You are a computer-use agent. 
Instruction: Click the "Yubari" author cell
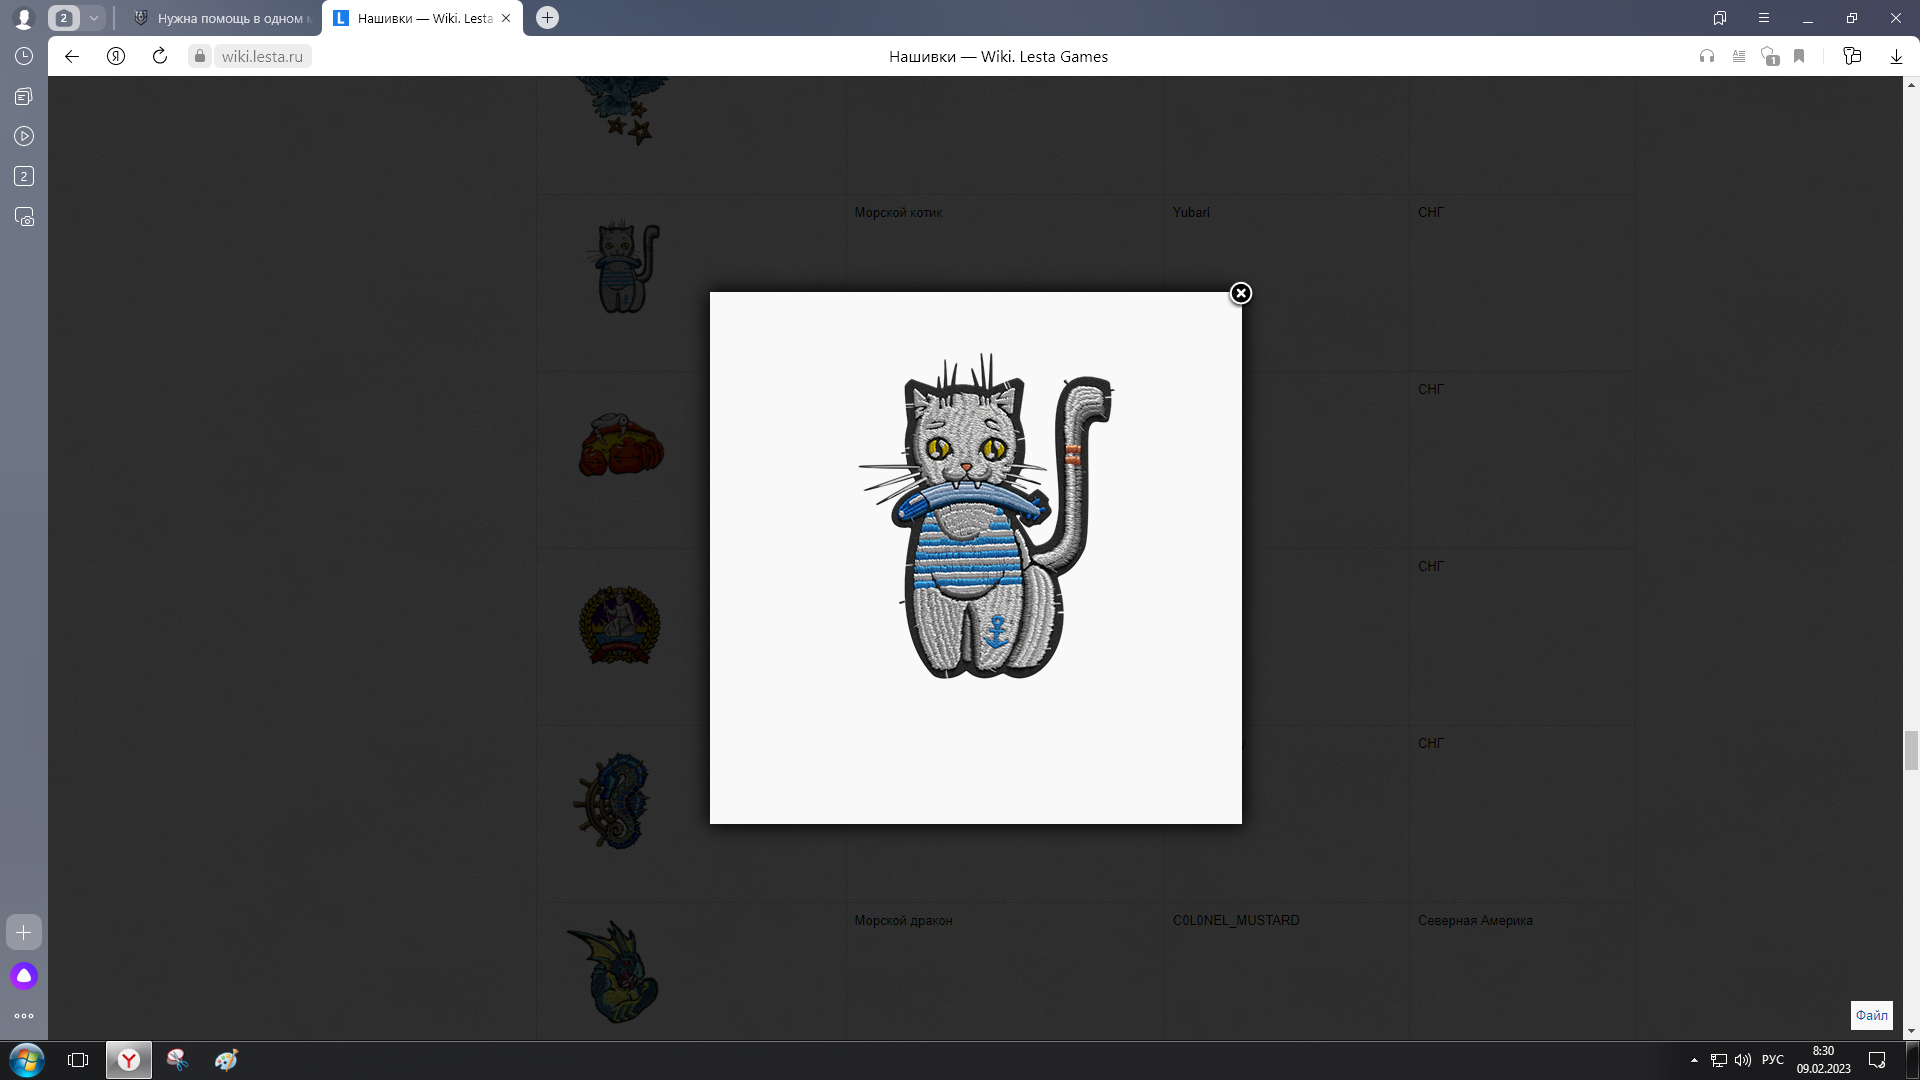1191,212
